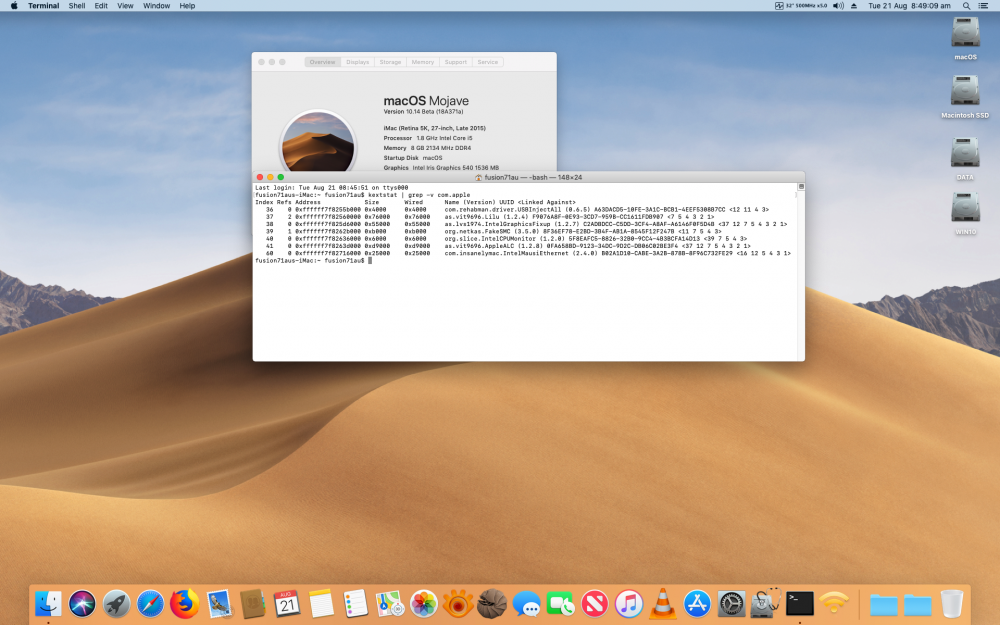Click the org.slice.IntelCPUMonitor line
1000x625 pixels.
[x=504, y=239]
